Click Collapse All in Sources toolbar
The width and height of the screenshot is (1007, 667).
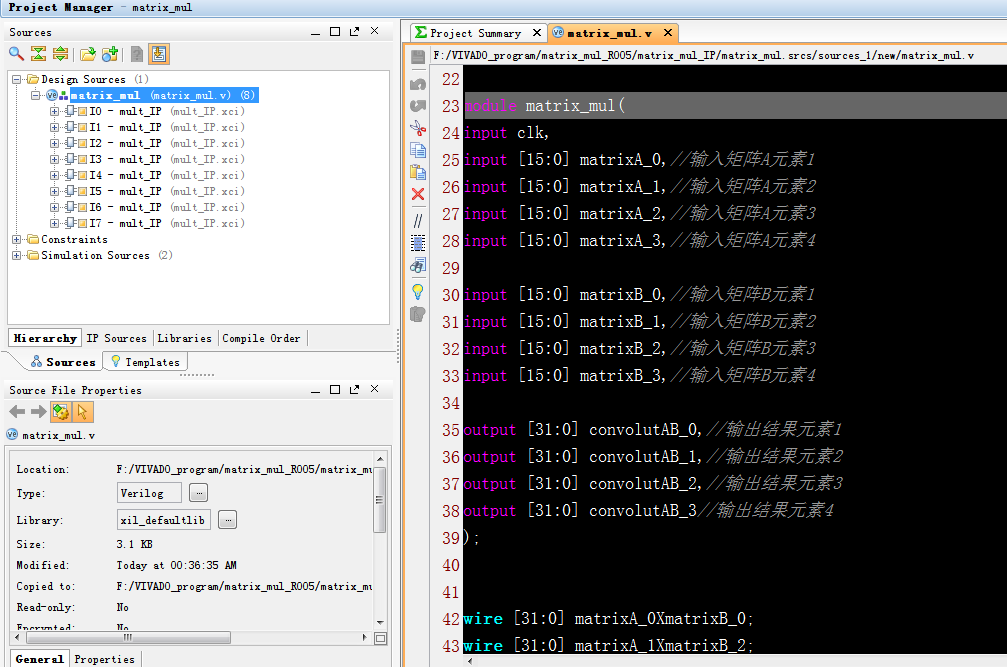click(38, 54)
